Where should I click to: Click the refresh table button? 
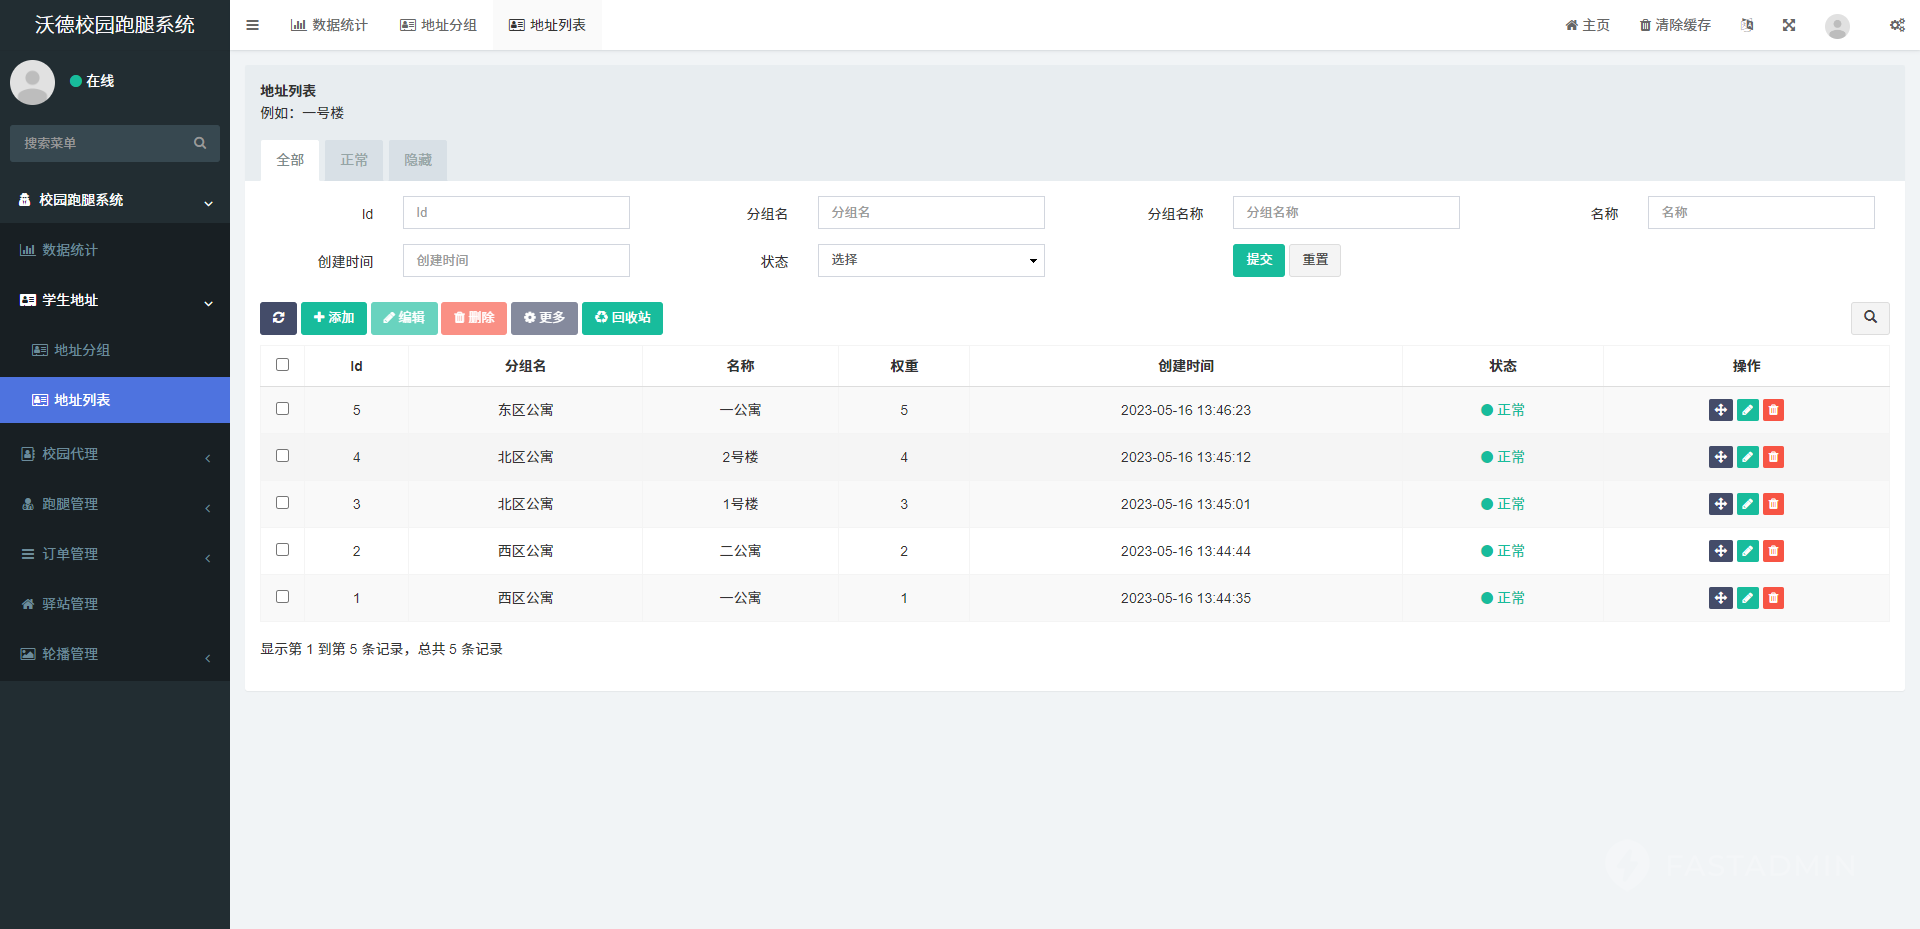tap(278, 318)
